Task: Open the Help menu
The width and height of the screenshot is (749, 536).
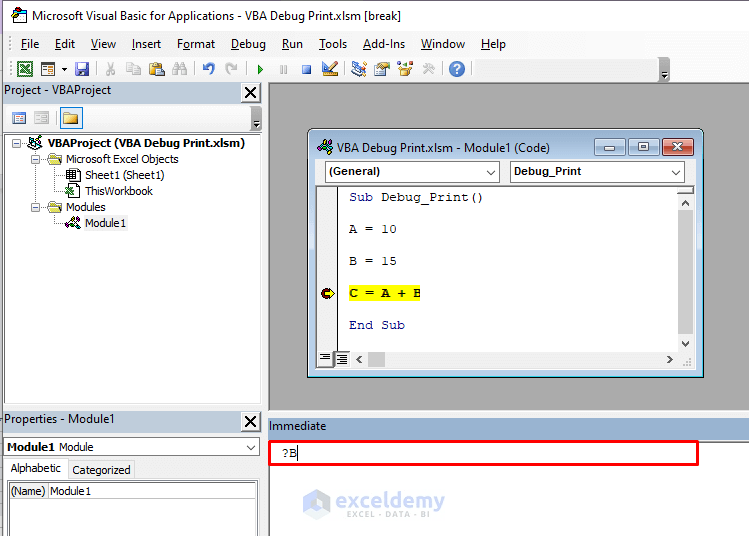Action: pos(493,44)
